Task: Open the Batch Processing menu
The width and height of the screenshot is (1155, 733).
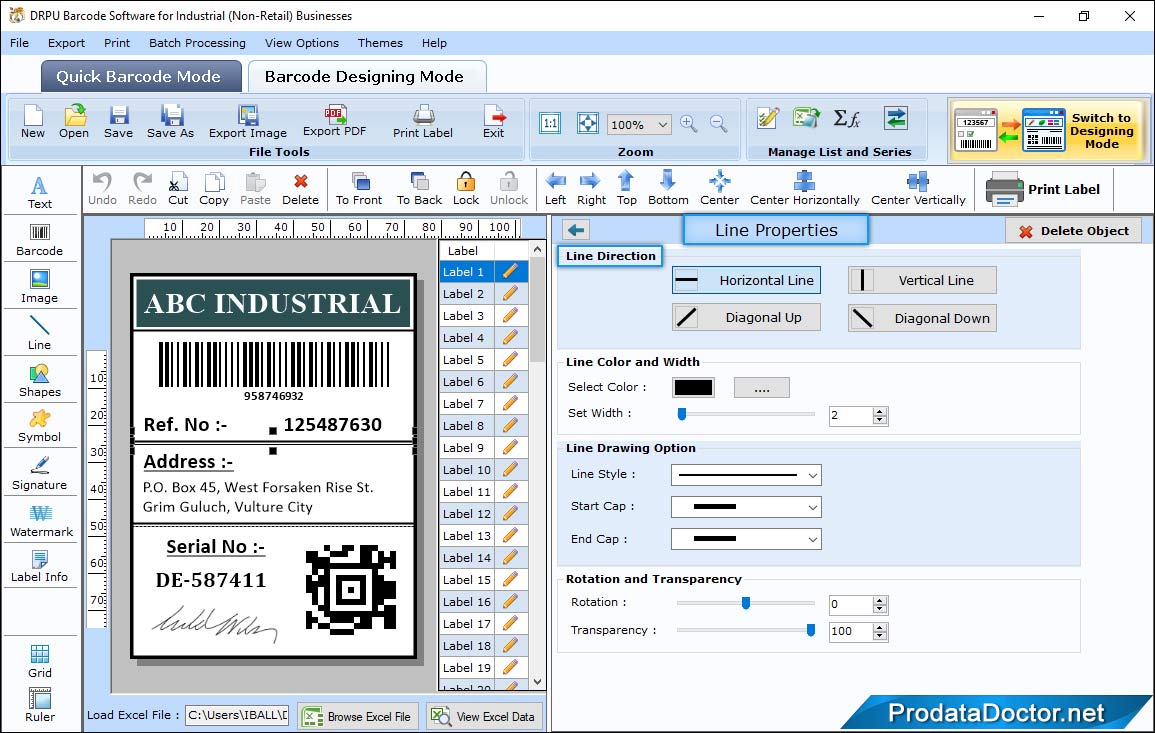Action: click(197, 43)
